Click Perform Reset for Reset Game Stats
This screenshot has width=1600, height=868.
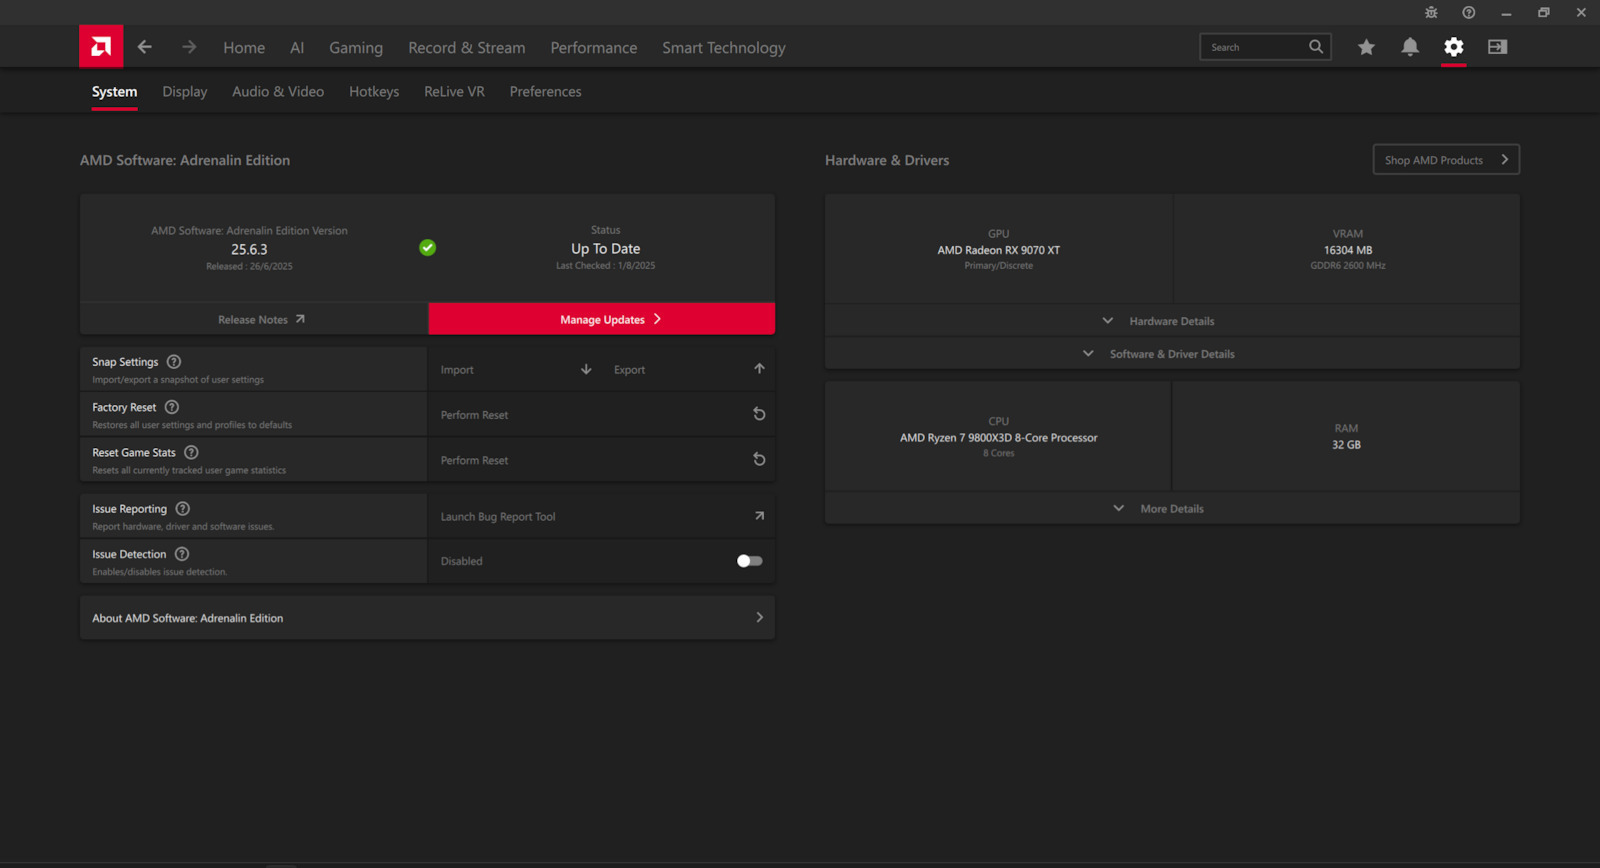point(601,460)
